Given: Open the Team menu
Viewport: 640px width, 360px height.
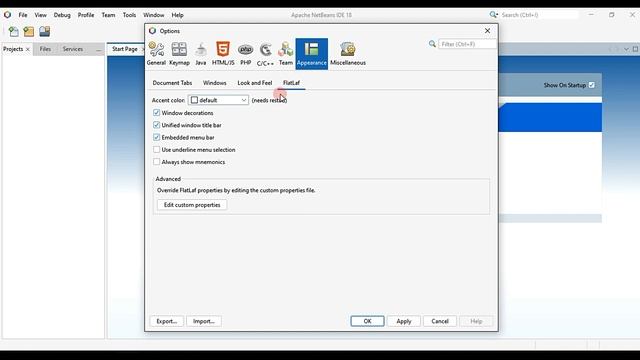Looking at the screenshot, I should pos(108,15).
